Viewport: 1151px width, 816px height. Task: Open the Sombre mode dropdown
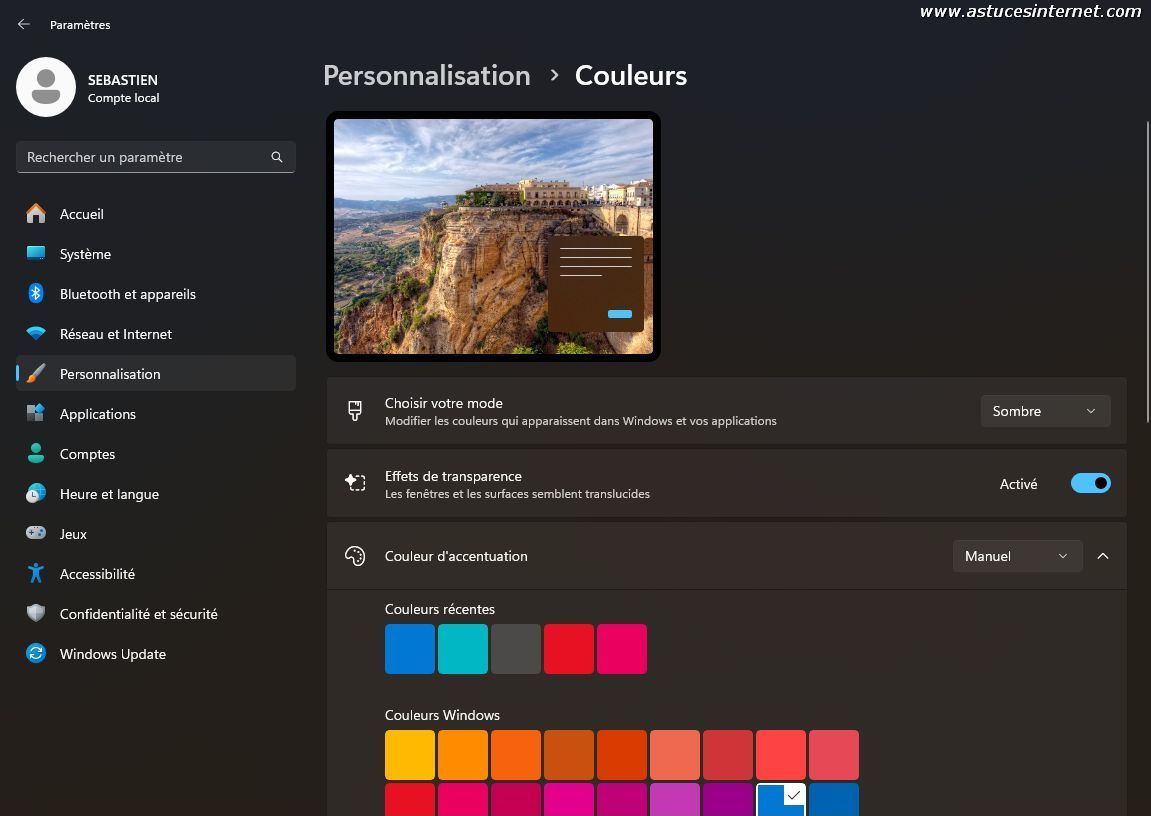coord(1045,411)
